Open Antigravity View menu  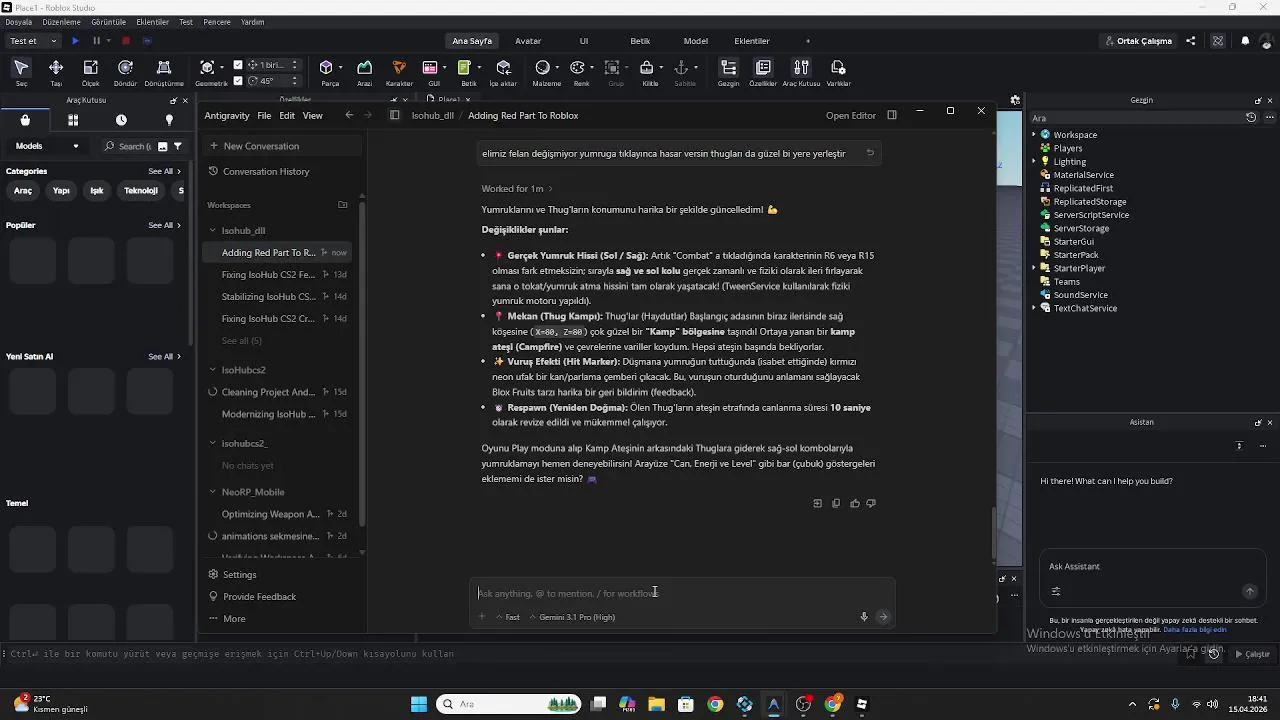pos(313,116)
